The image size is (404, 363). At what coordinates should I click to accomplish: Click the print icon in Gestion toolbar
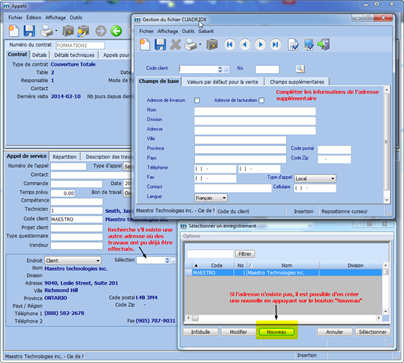click(x=191, y=44)
